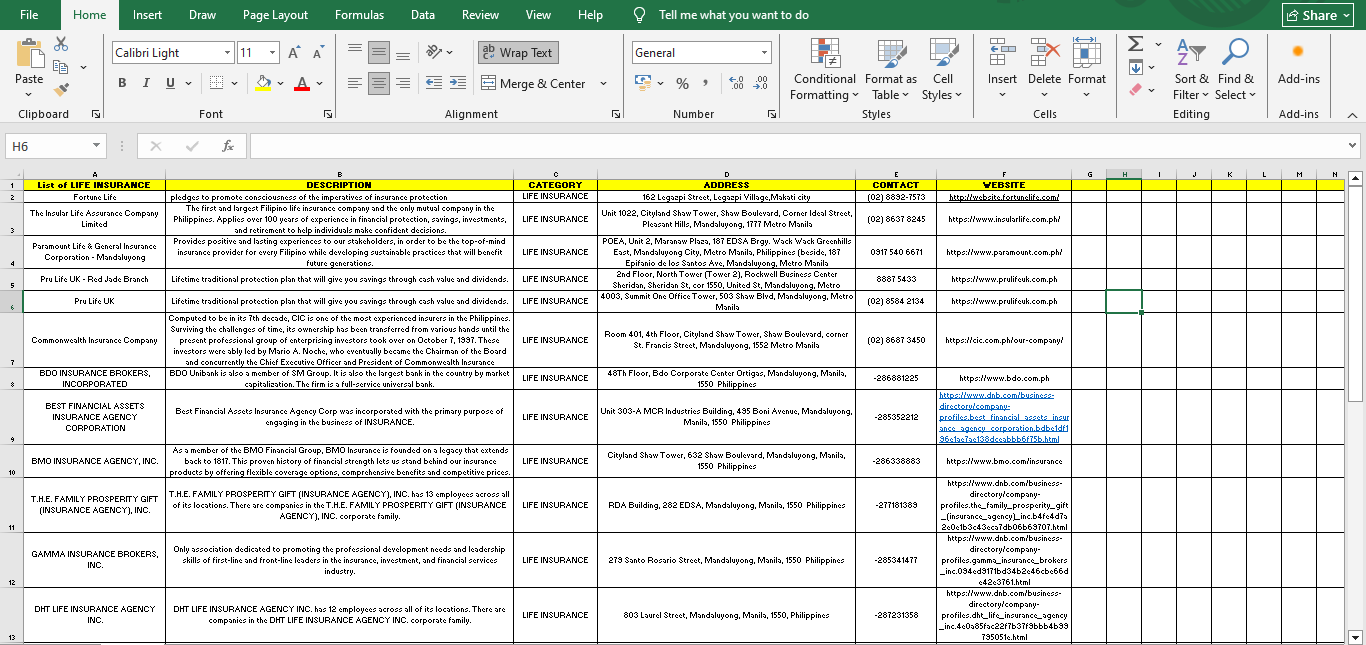Open the Format cells menu button
The width and height of the screenshot is (1366, 645).
1087,68
